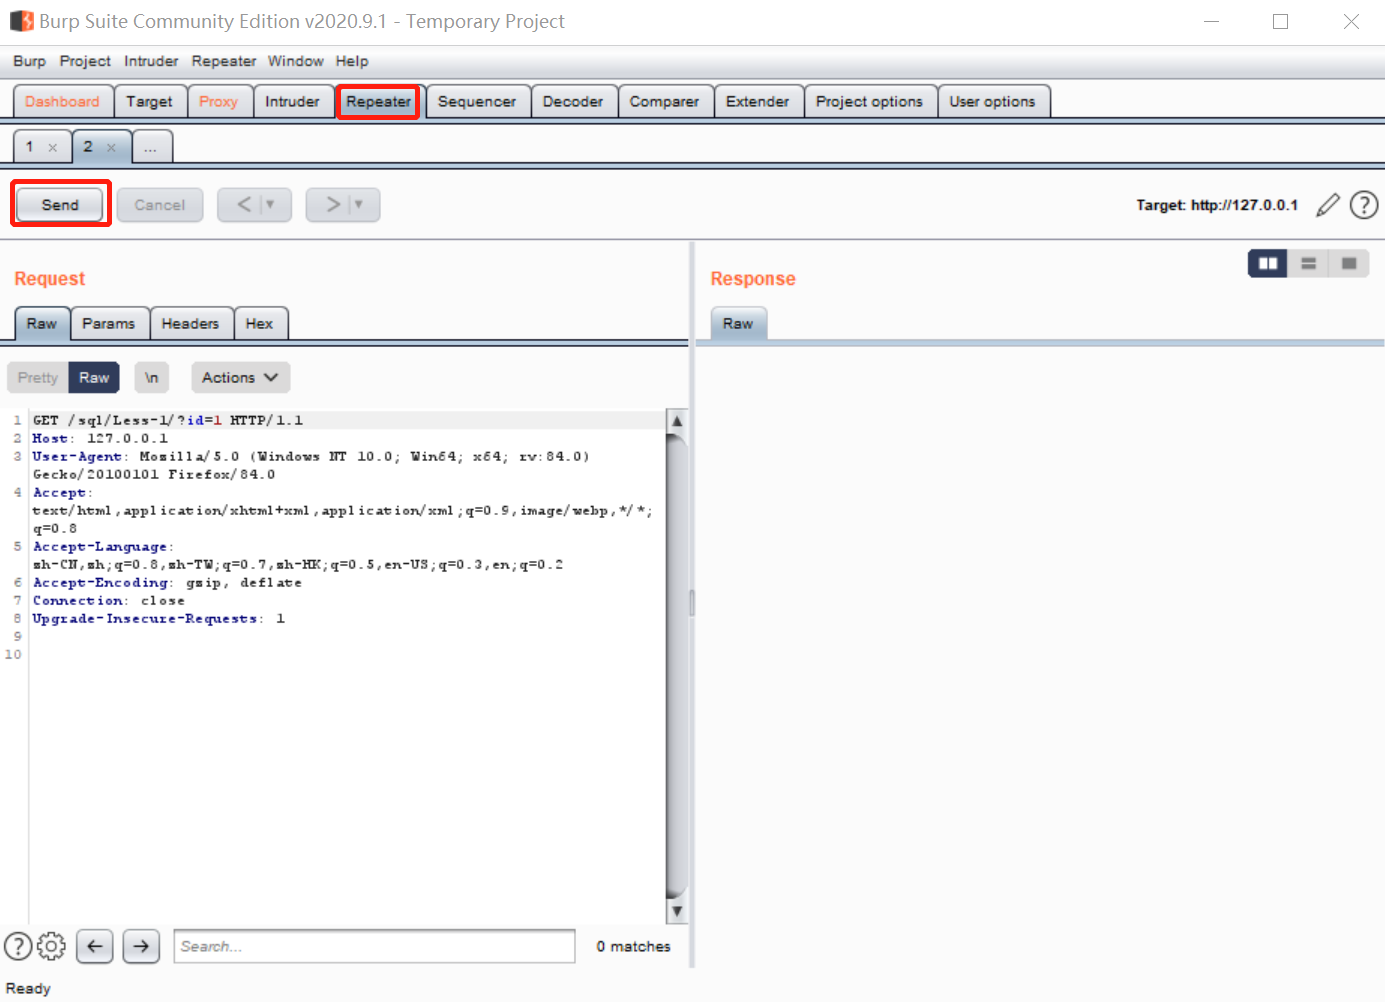Image resolution: width=1385 pixels, height=1002 pixels.
Task: Switch to the Proxy tab
Action: click(218, 102)
